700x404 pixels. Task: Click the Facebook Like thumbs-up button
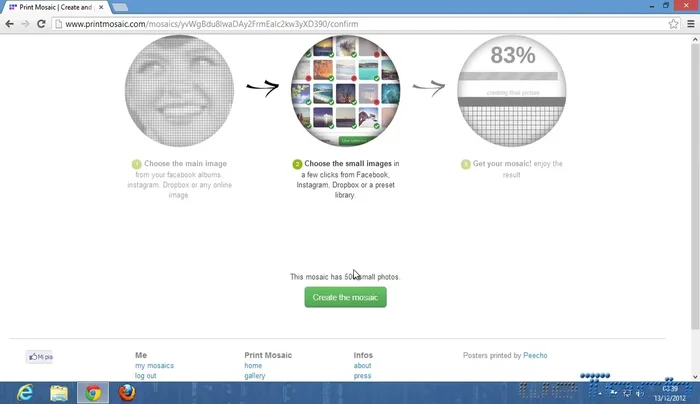[40, 357]
